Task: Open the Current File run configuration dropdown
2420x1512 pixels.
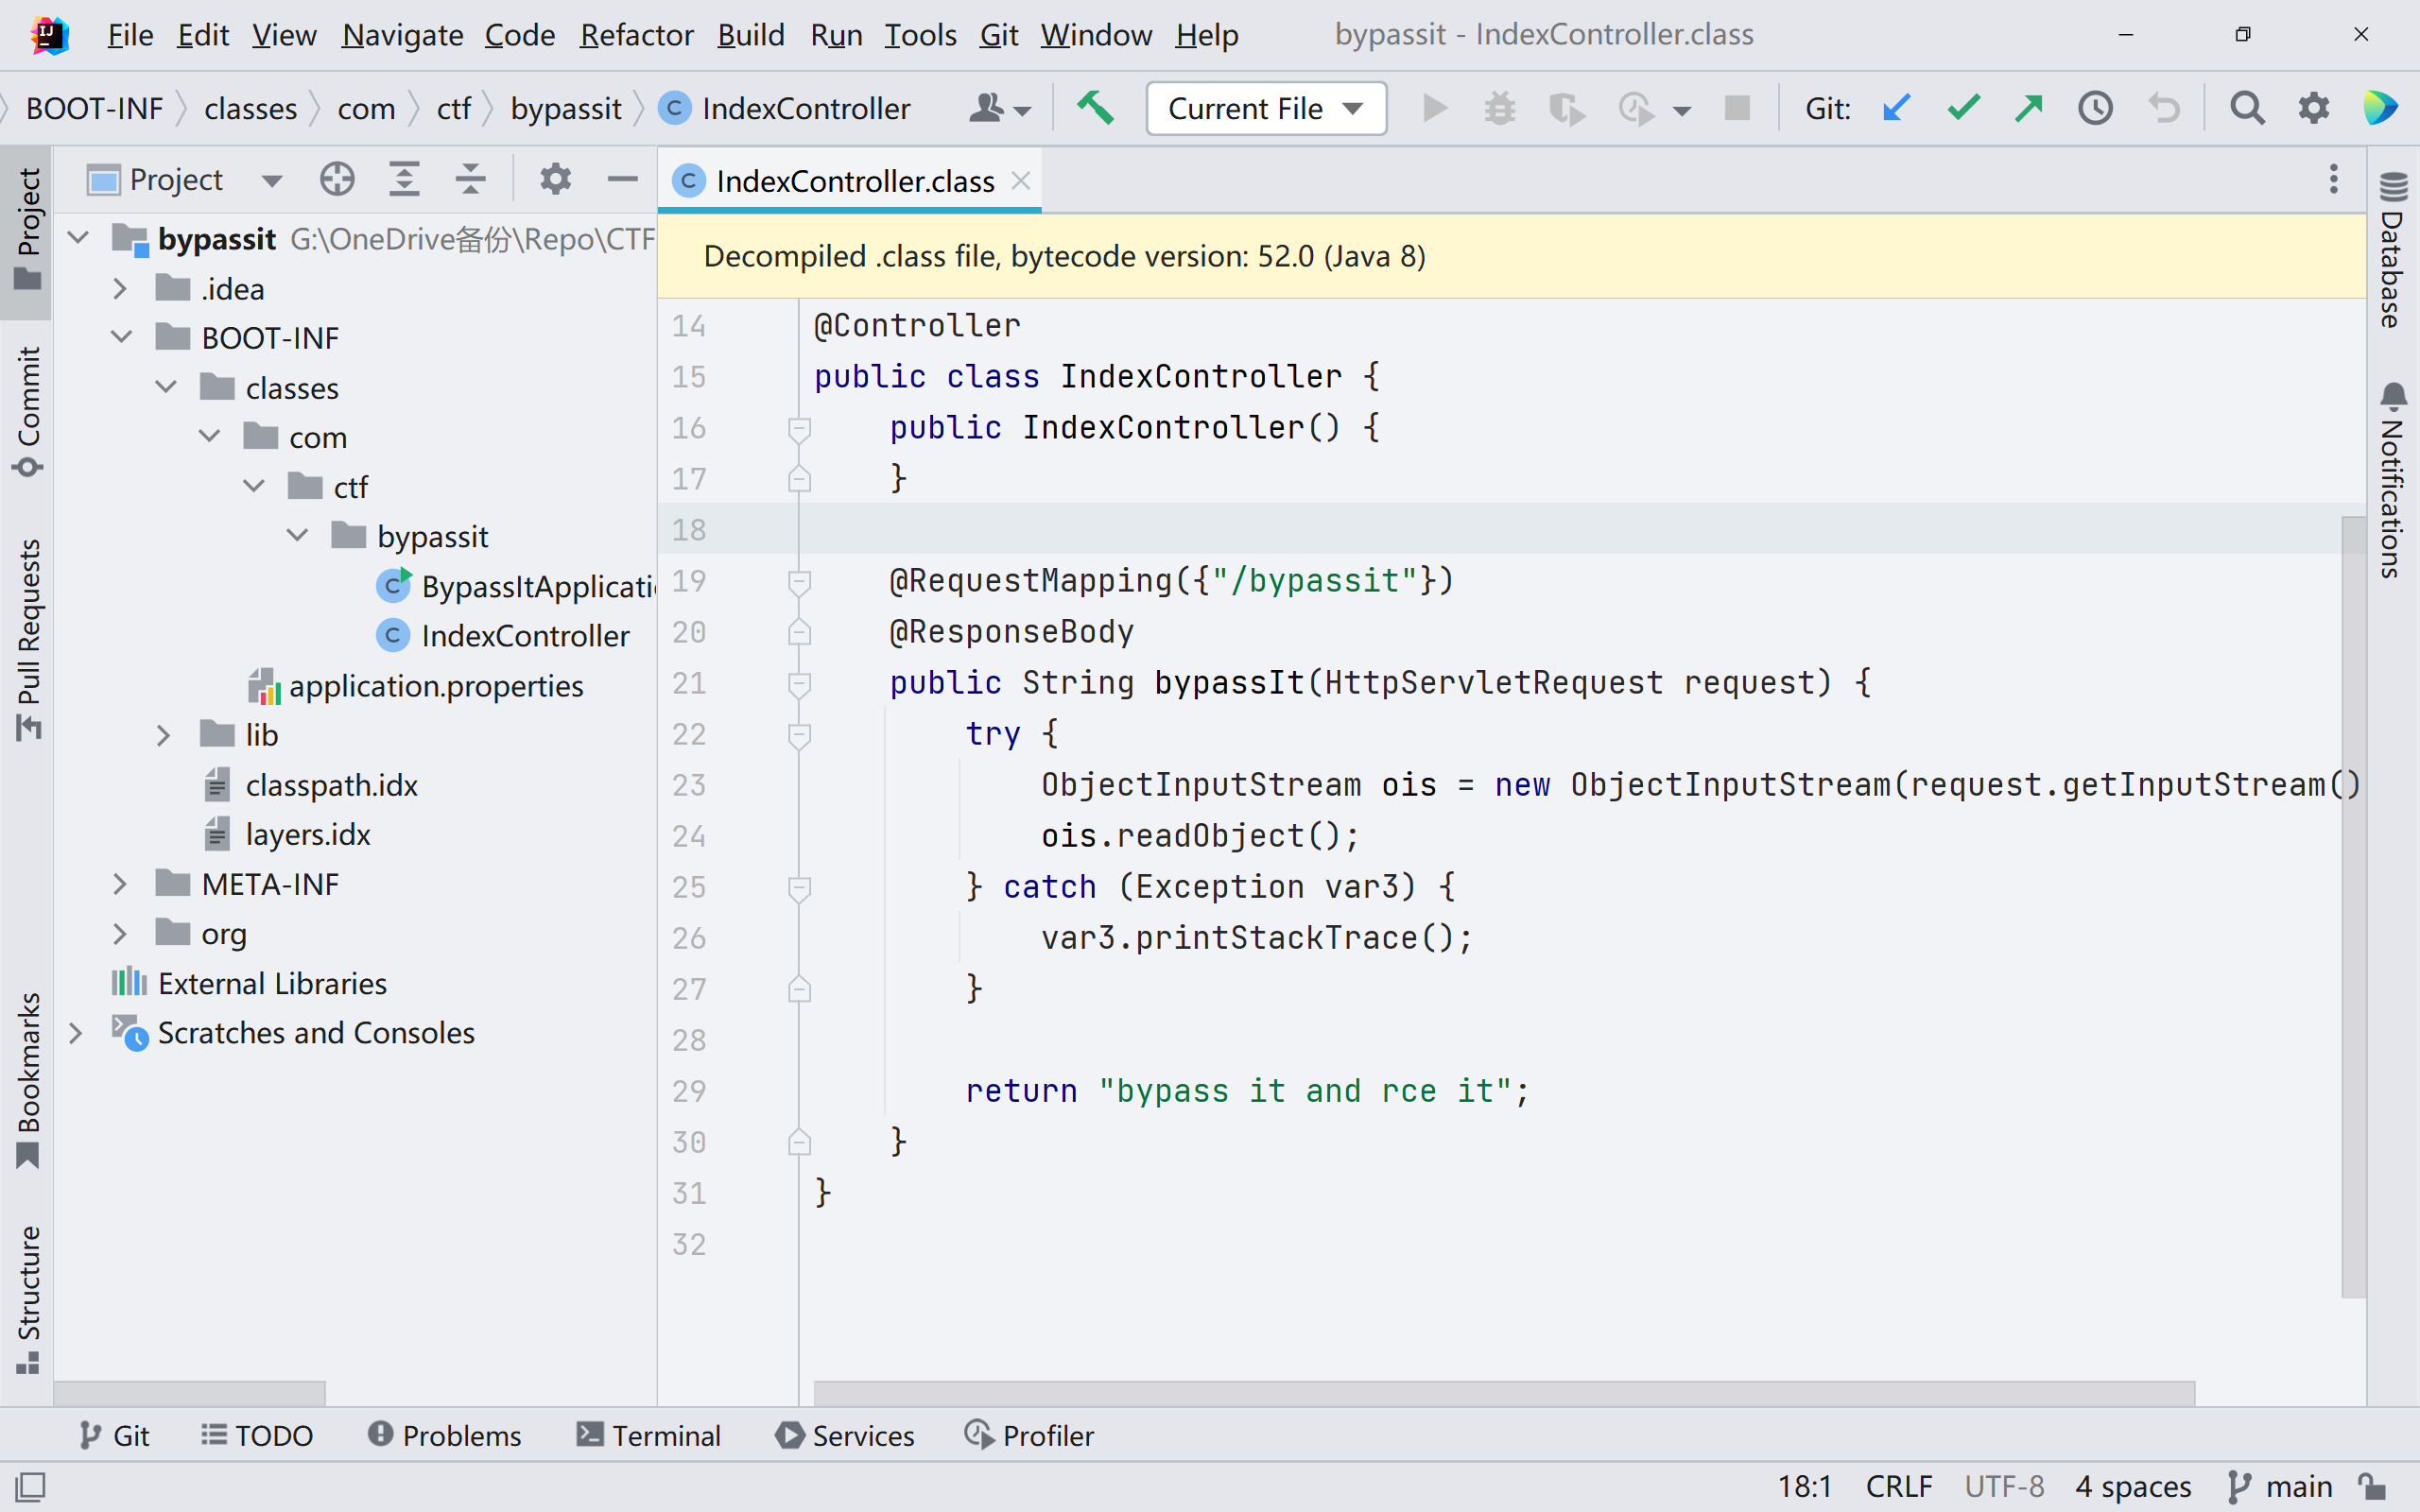Action: 1265,108
